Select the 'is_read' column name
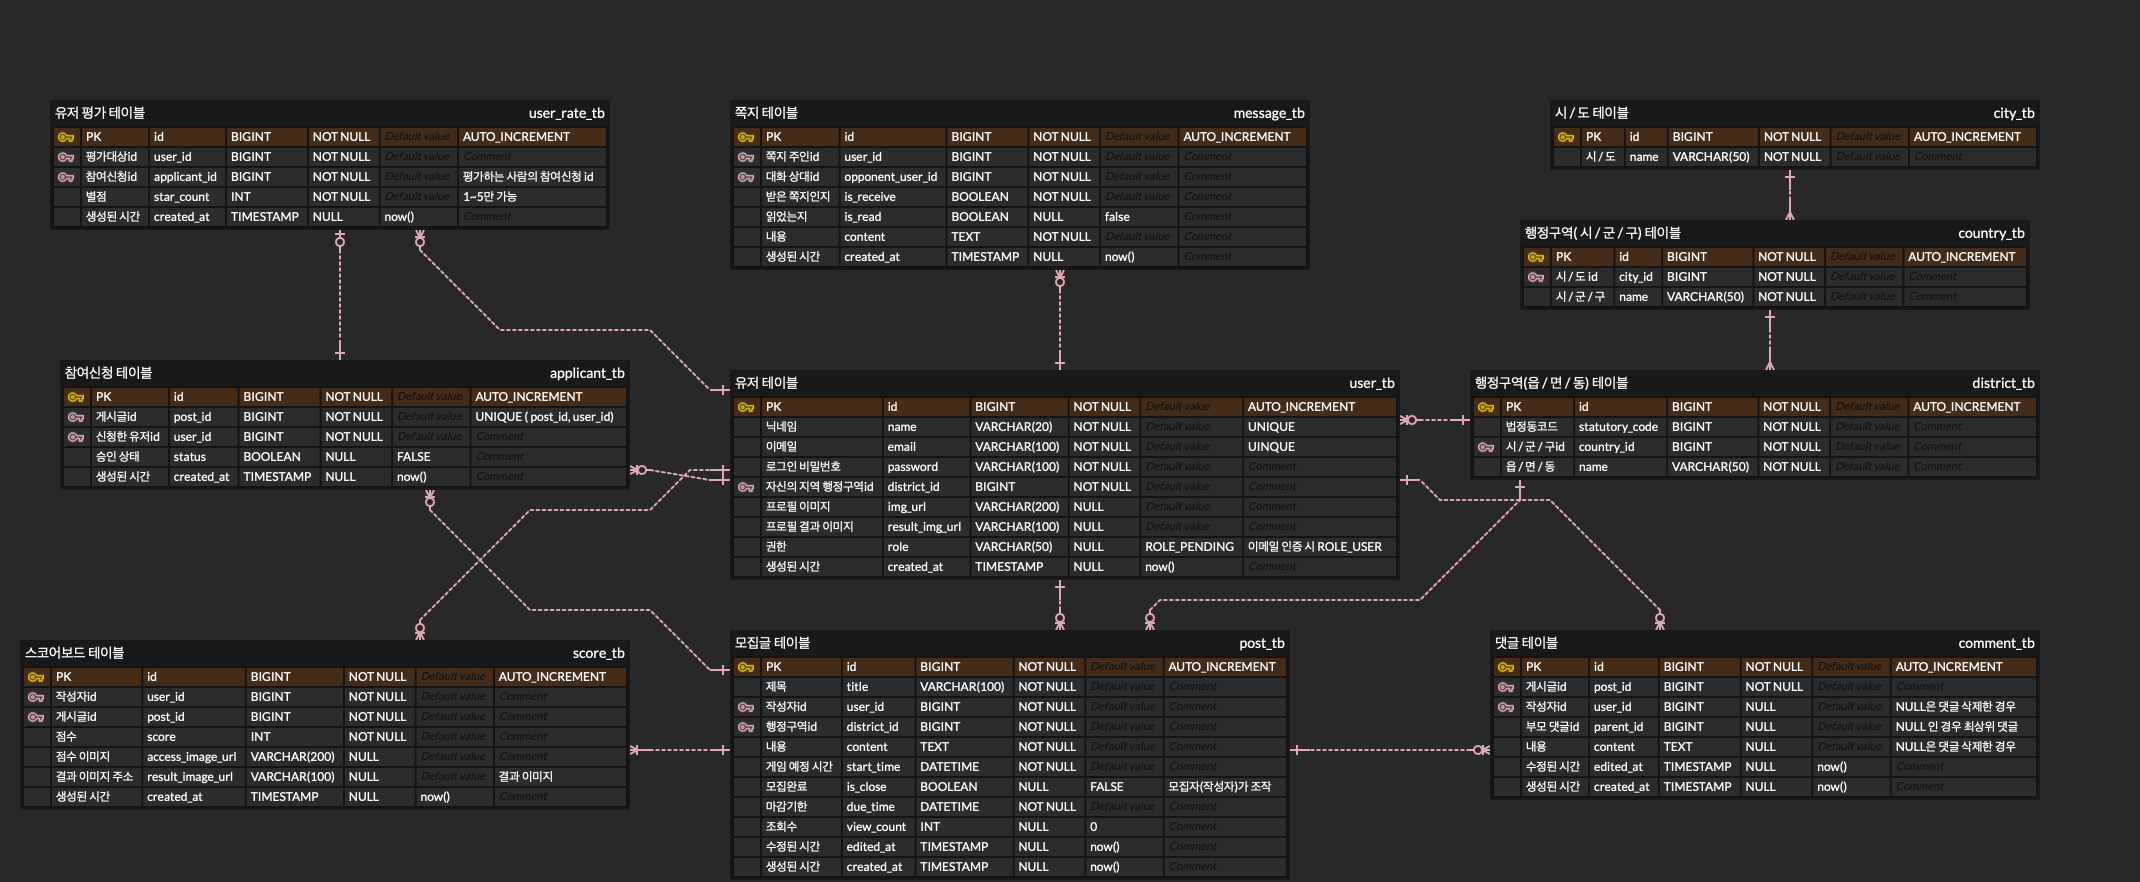The height and width of the screenshot is (882, 2140). [863, 217]
